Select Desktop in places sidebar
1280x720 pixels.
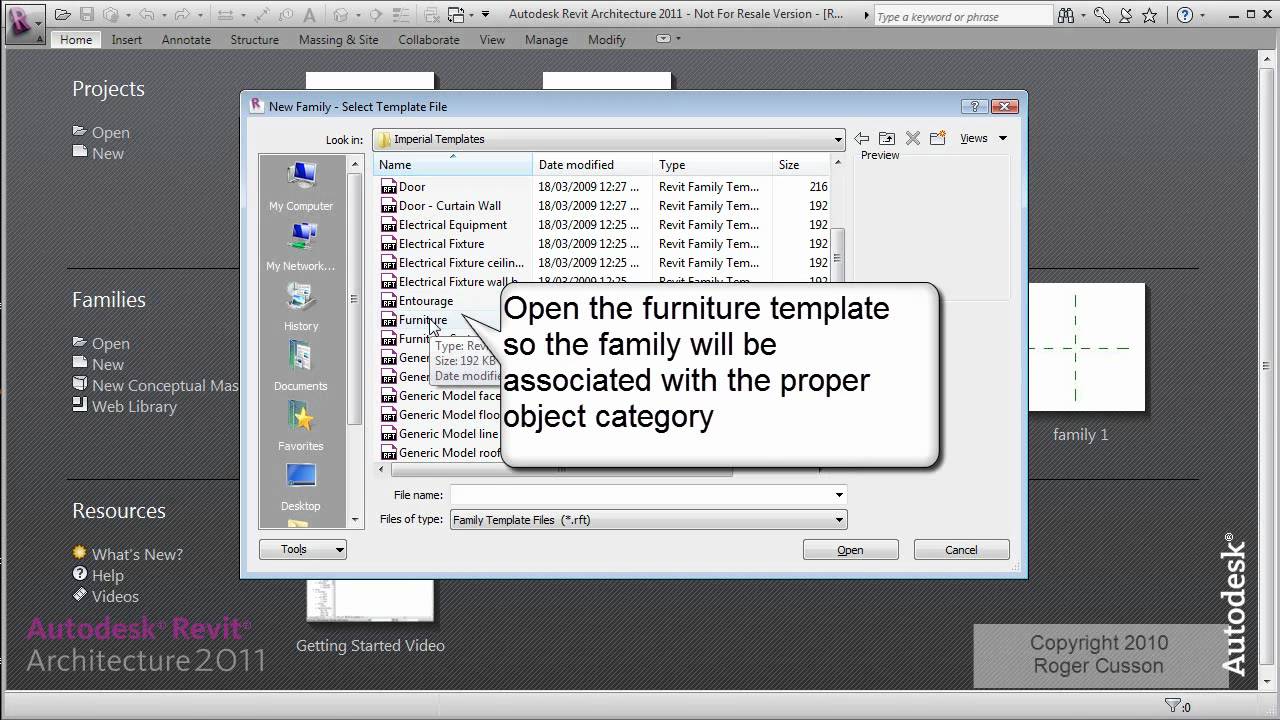[301, 486]
